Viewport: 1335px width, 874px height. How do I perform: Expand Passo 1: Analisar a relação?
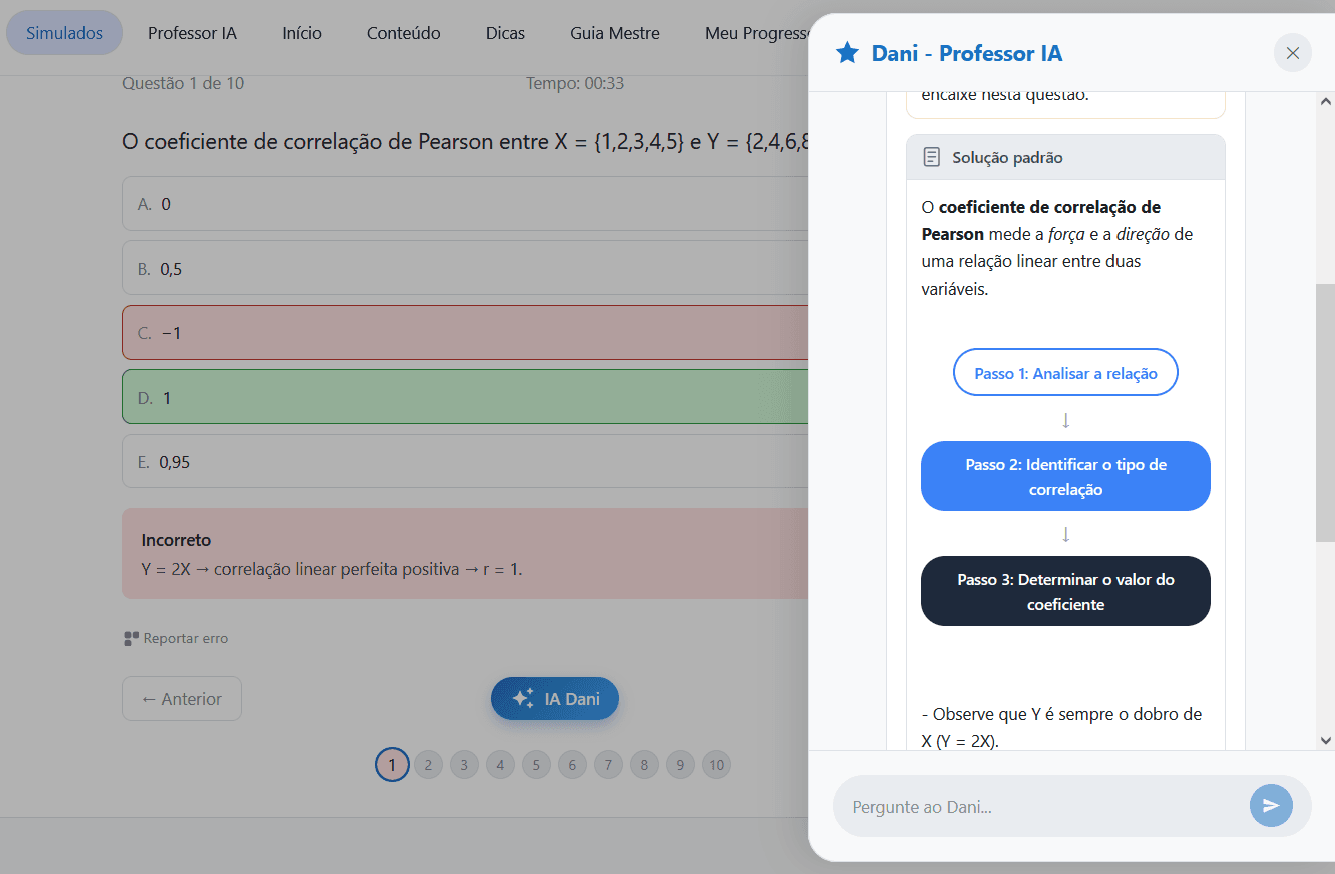1065,373
